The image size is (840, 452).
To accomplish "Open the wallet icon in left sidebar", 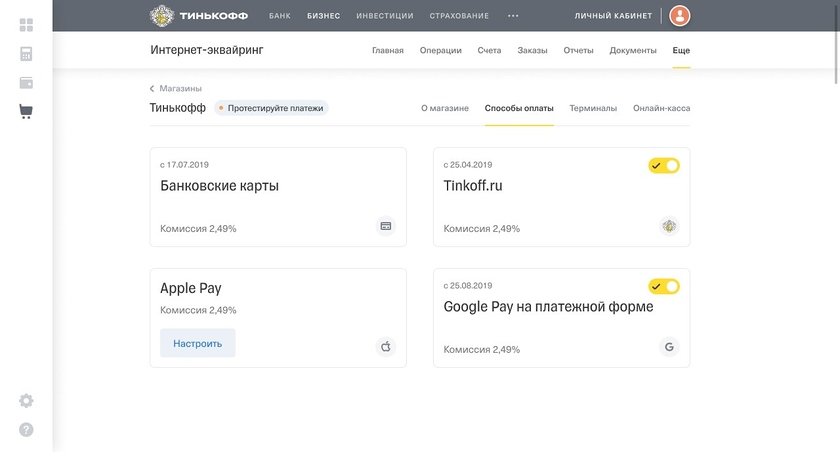I will pos(26,83).
